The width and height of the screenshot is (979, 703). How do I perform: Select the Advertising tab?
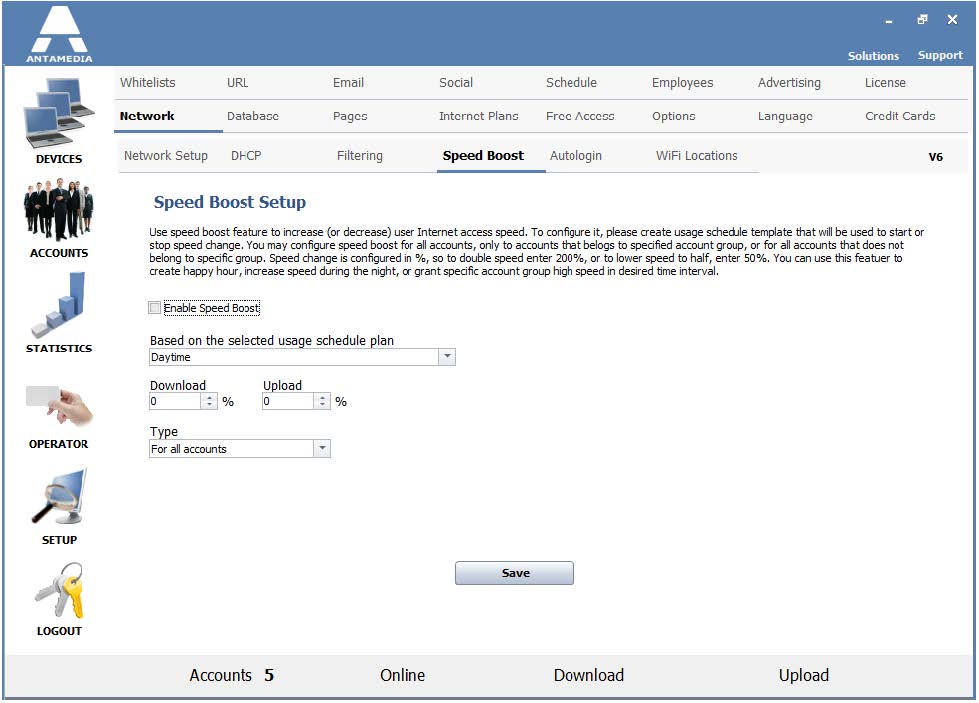click(x=789, y=82)
